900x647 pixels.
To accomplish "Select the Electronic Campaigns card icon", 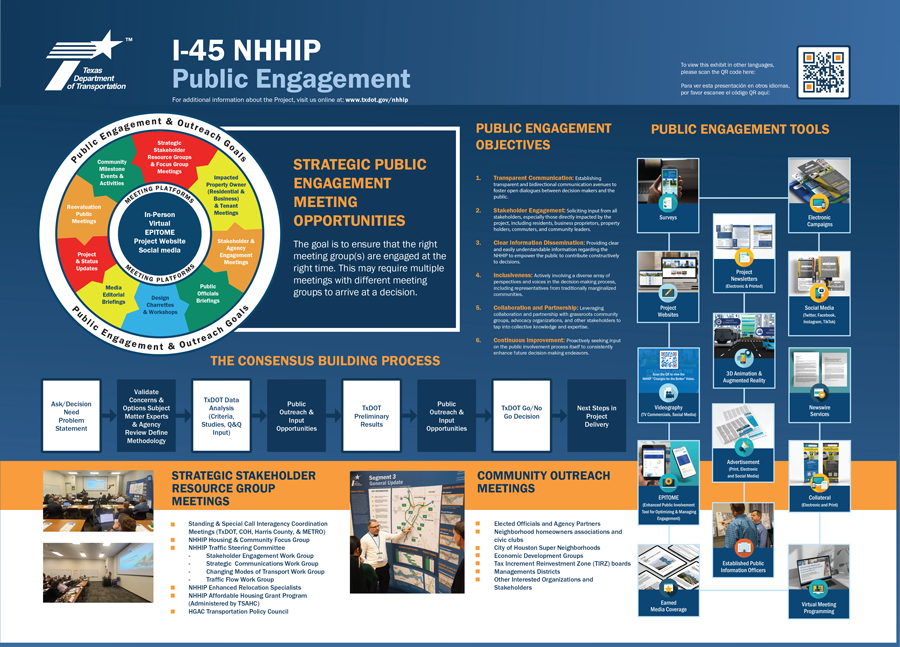I will point(819,202).
